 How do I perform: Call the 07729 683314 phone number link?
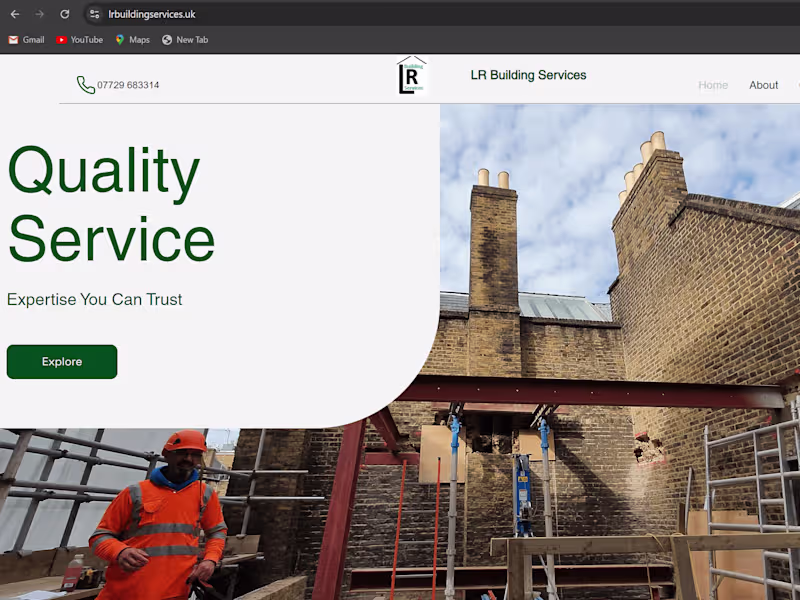(125, 85)
